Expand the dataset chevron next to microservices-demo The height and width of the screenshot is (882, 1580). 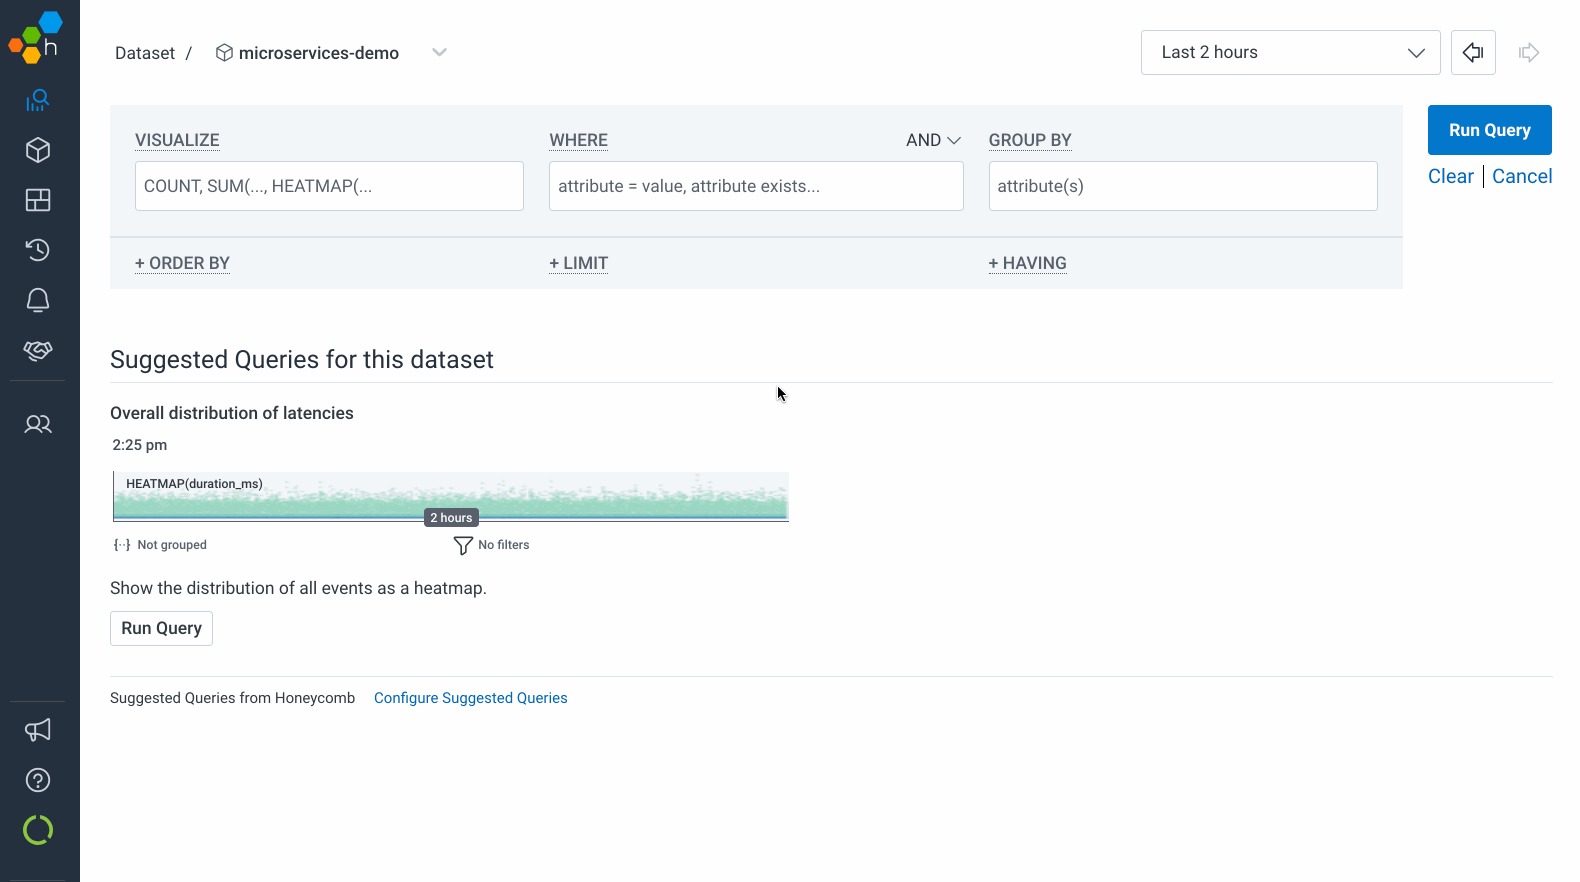[439, 52]
